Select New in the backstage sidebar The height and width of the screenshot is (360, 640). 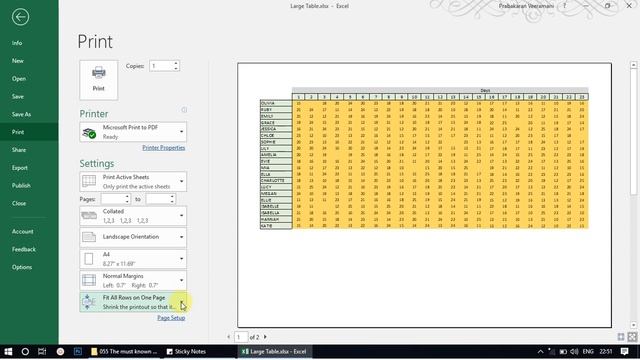coord(18,61)
